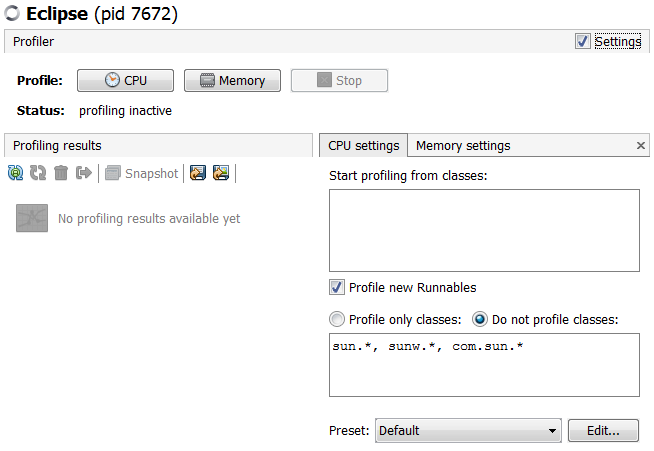
Task: Start Memory profiling
Action: [x=232, y=81]
